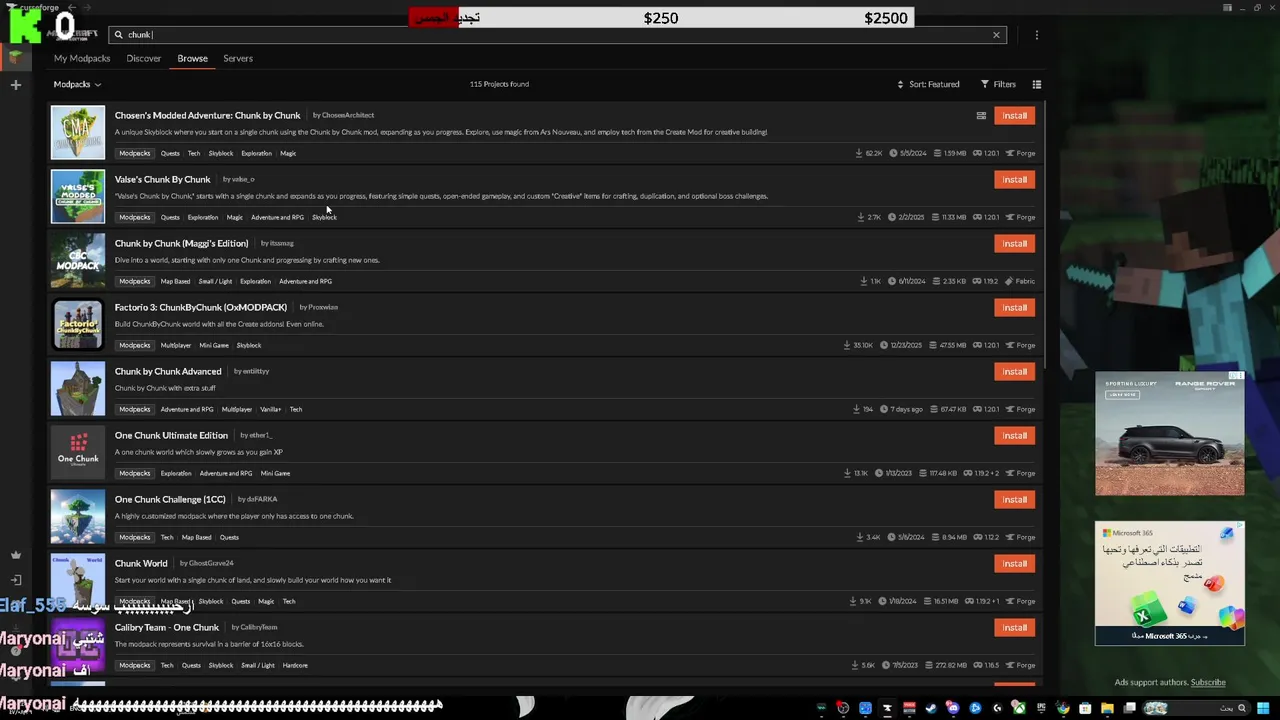Image resolution: width=1280 pixels, height=720 pixels.
Task: Click Magic tag on Chosen's Modded Adventure
Action: 288,153
